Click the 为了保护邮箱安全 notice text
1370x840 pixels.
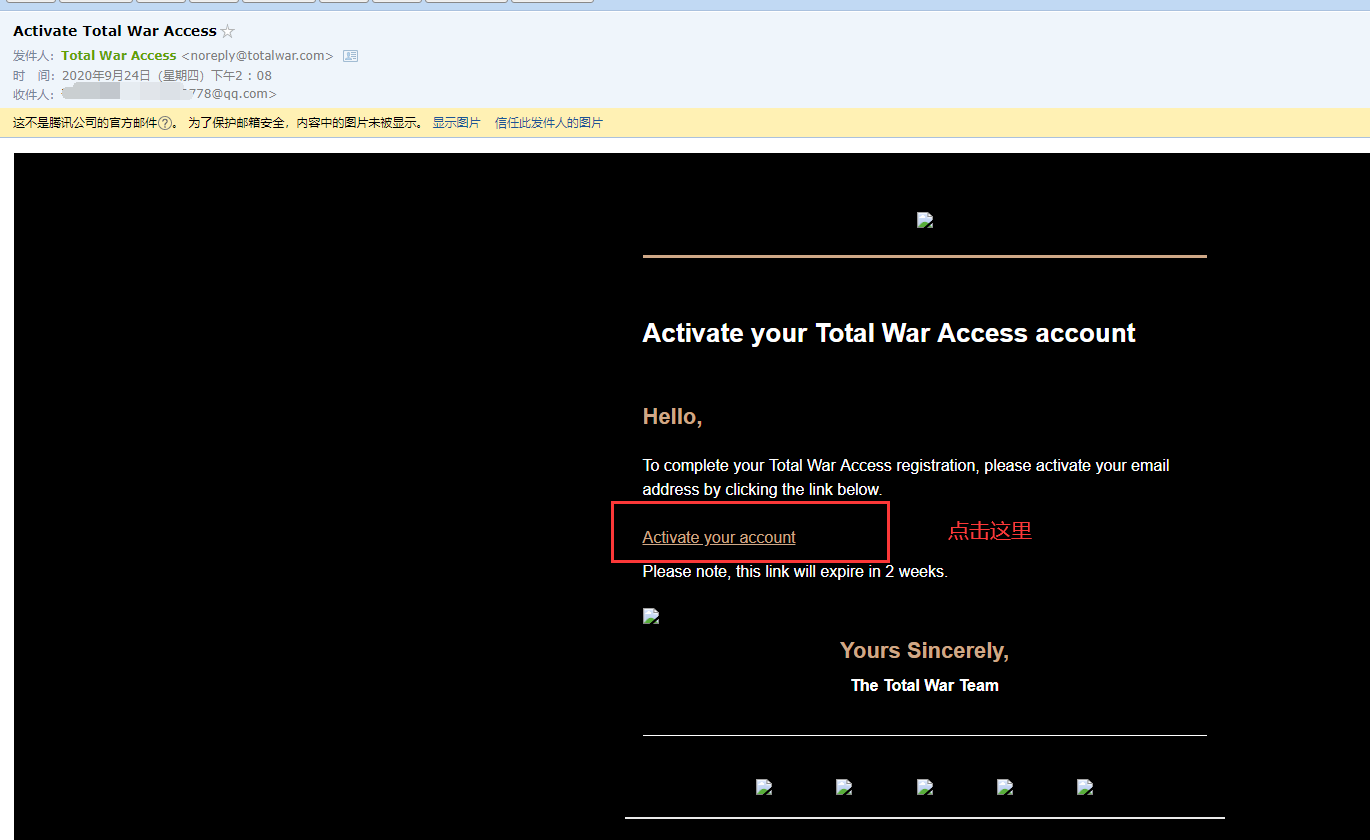pos(306,123)
